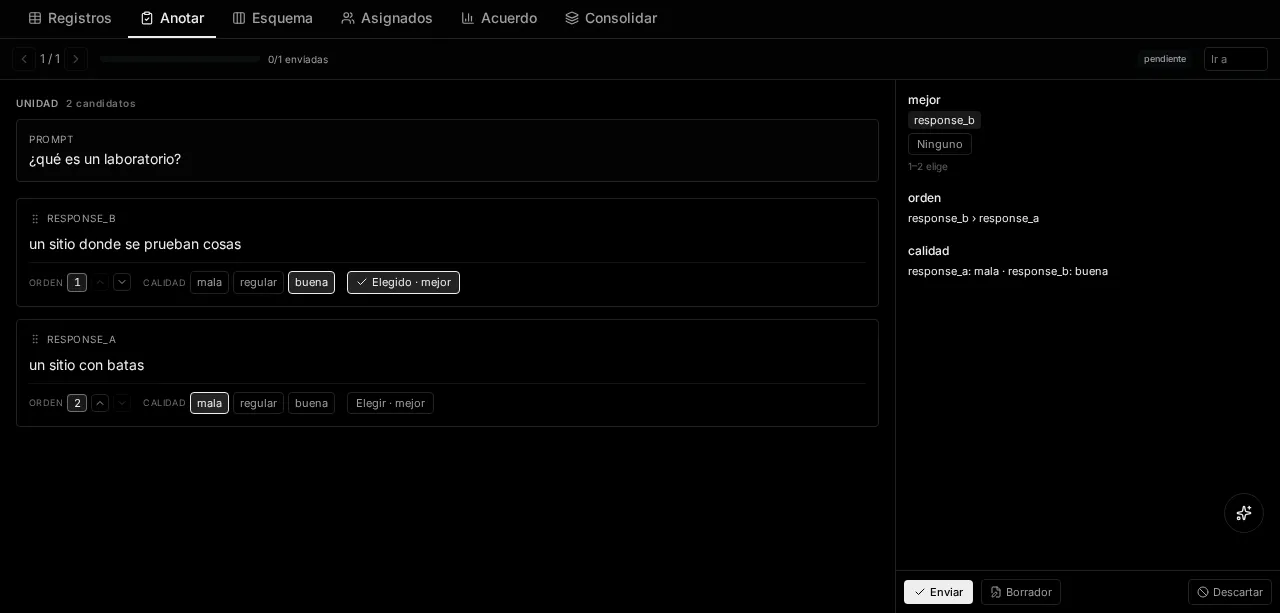Open the Acuerdo tab
The height and width of the screenshot is (613, 1280).
click(499, 18)
